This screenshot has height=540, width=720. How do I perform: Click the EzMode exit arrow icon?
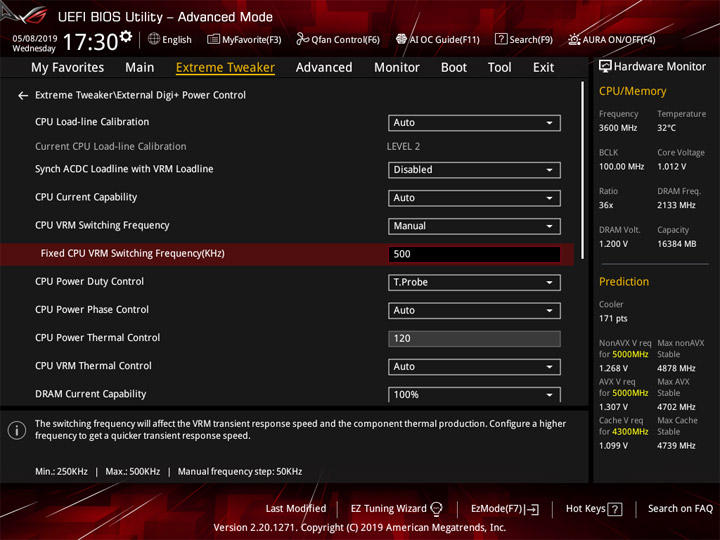[x=532, y=509]
